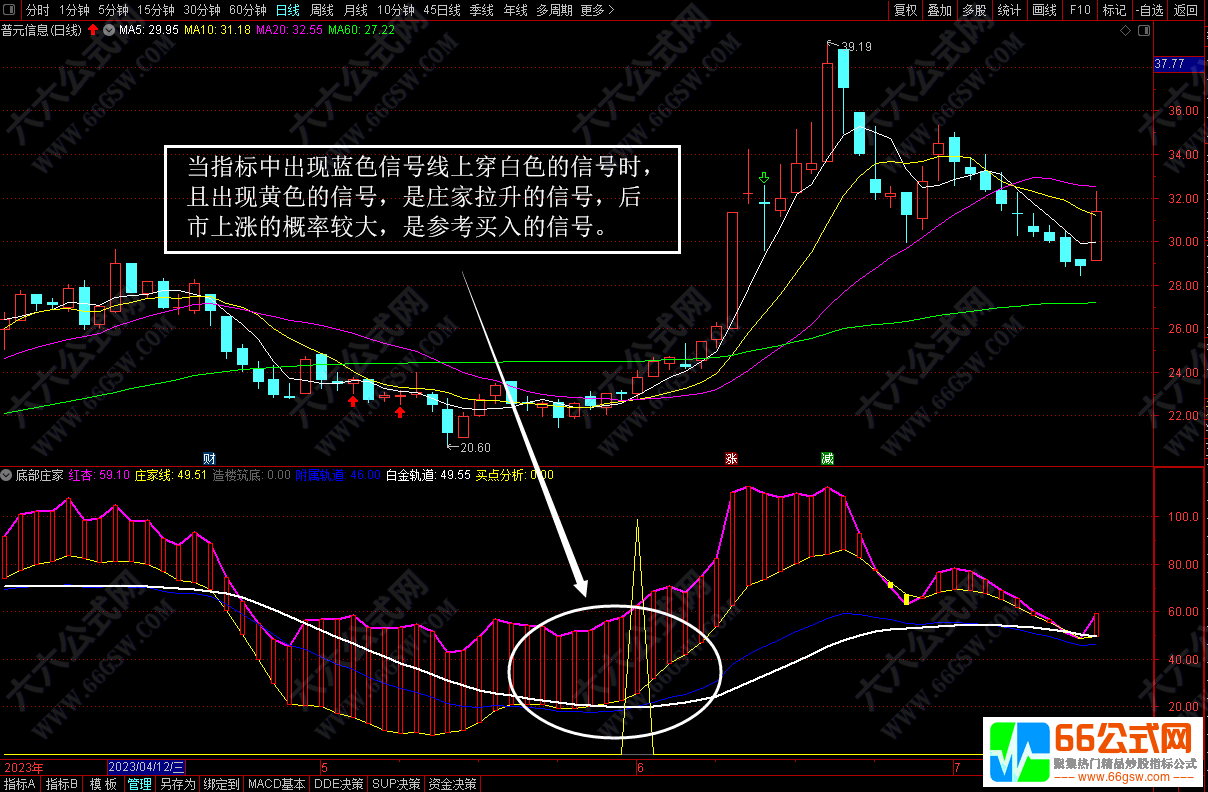Click the green hollow down arrow signal
The image size is (1208, 792).
click(x=765, y=179)
